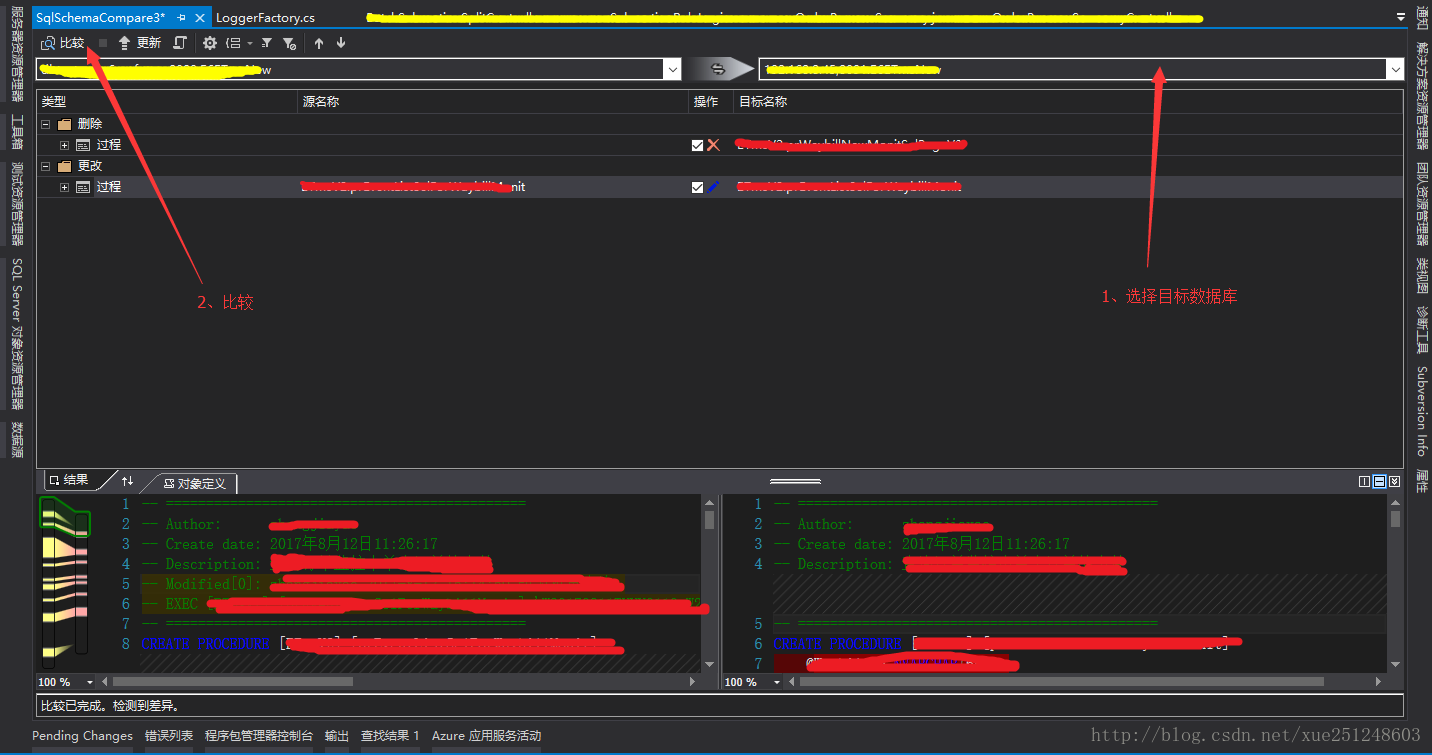Click the swap panes up-down arrows icon
The image size is (1432, 755).
pyautogui.click(x=127, y=481)
